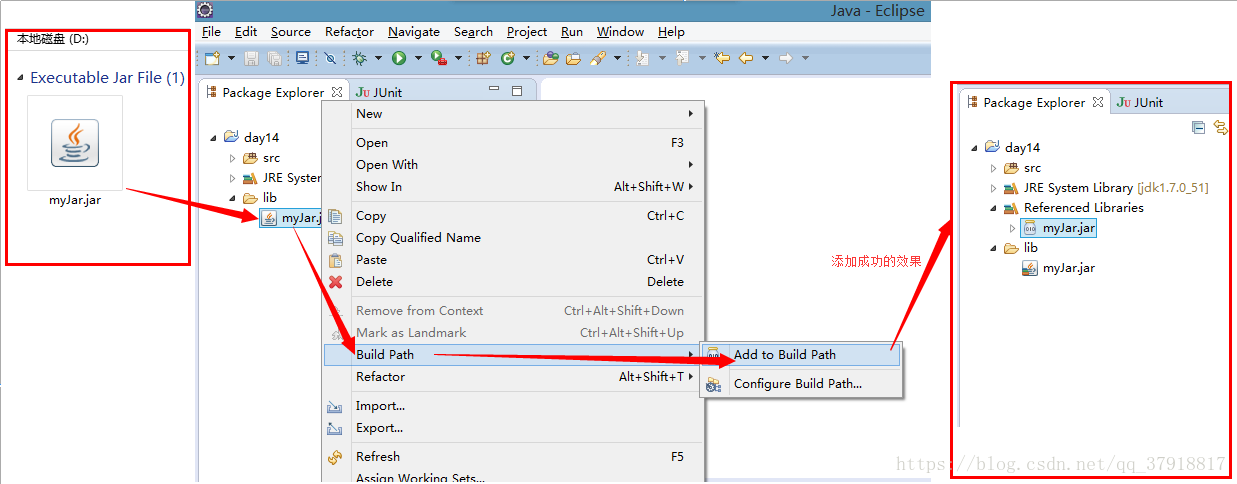
Task: Open the Source menu
Action: pyautogui.click(x=291, y=32)
